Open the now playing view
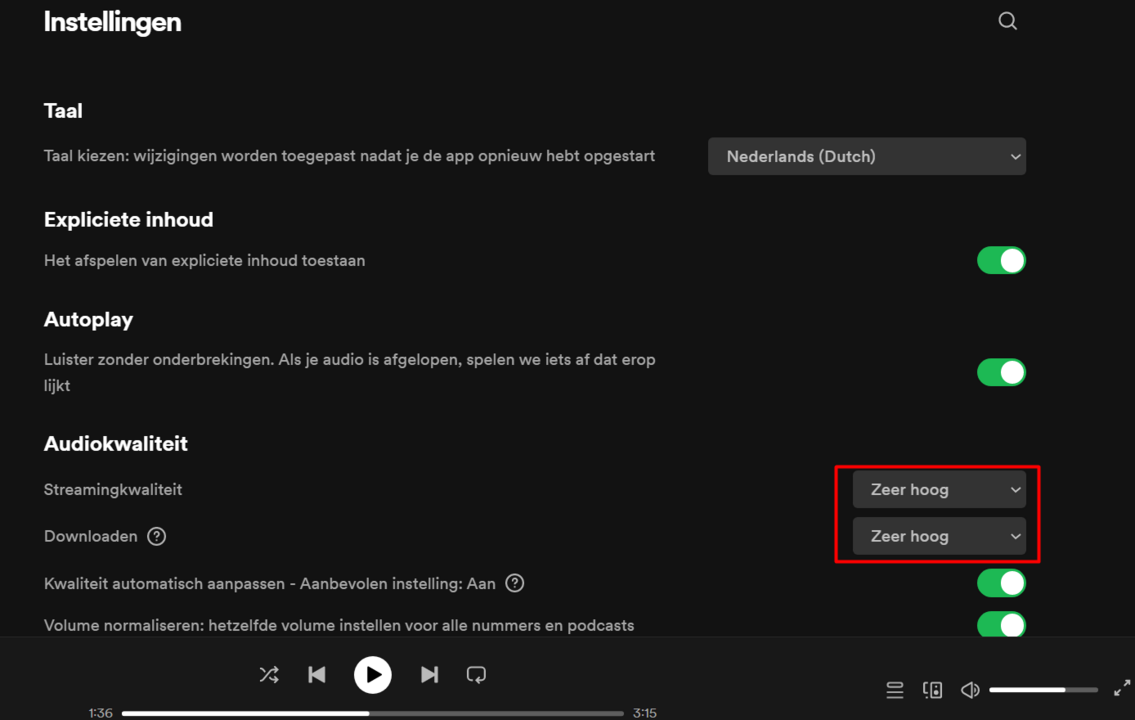The height and width of the screenshot is (720, 1135). 932,689
